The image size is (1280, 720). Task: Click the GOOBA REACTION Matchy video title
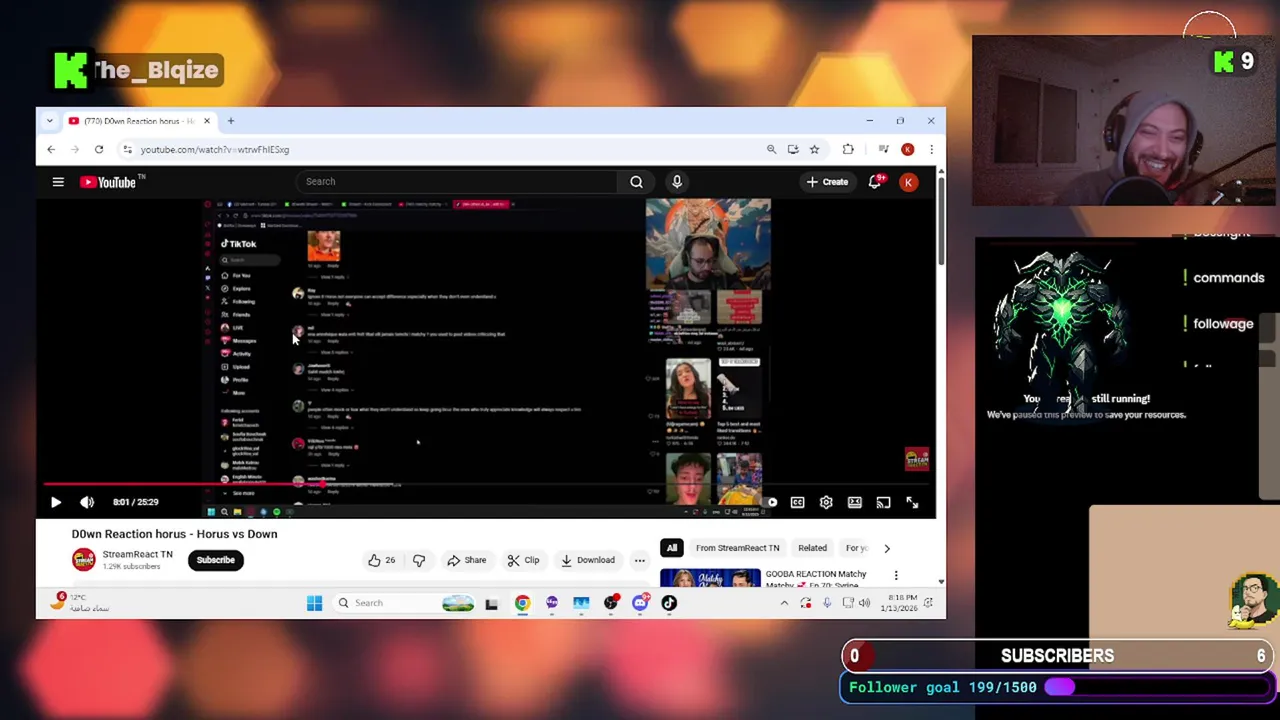816,578
